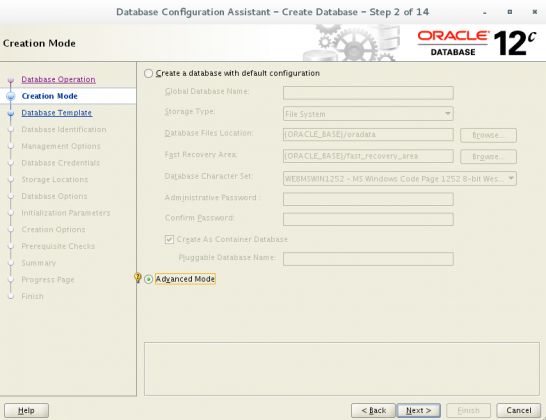Click the Database Template step bullet icon
Image resolution: width=546 pixels, height=420 pixels.
(x=11, y=113)
